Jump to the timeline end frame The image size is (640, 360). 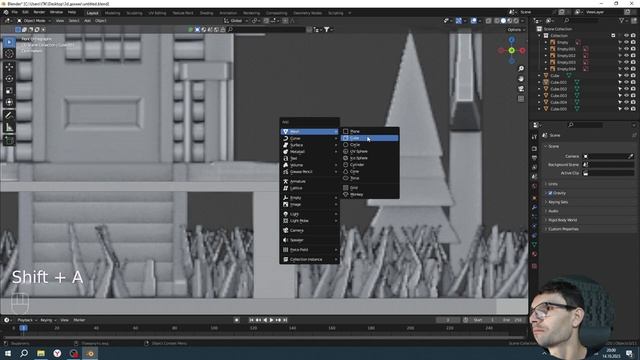pos(285,320)
